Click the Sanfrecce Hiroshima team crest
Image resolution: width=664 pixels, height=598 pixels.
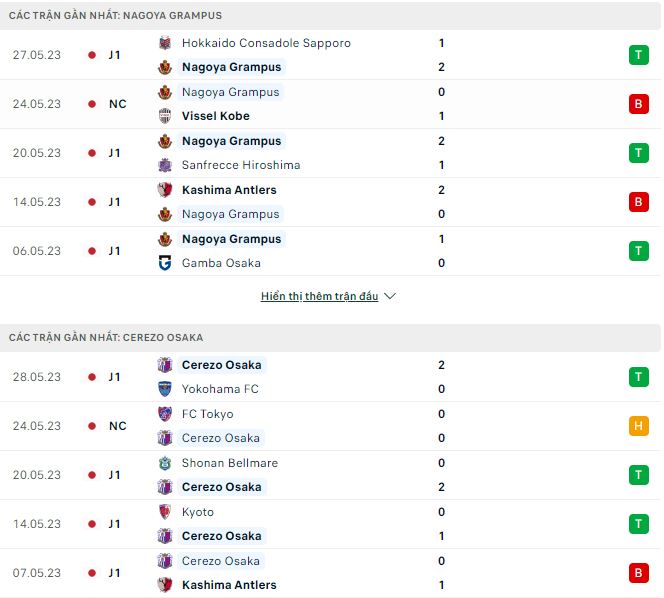[x=165, y=165]
